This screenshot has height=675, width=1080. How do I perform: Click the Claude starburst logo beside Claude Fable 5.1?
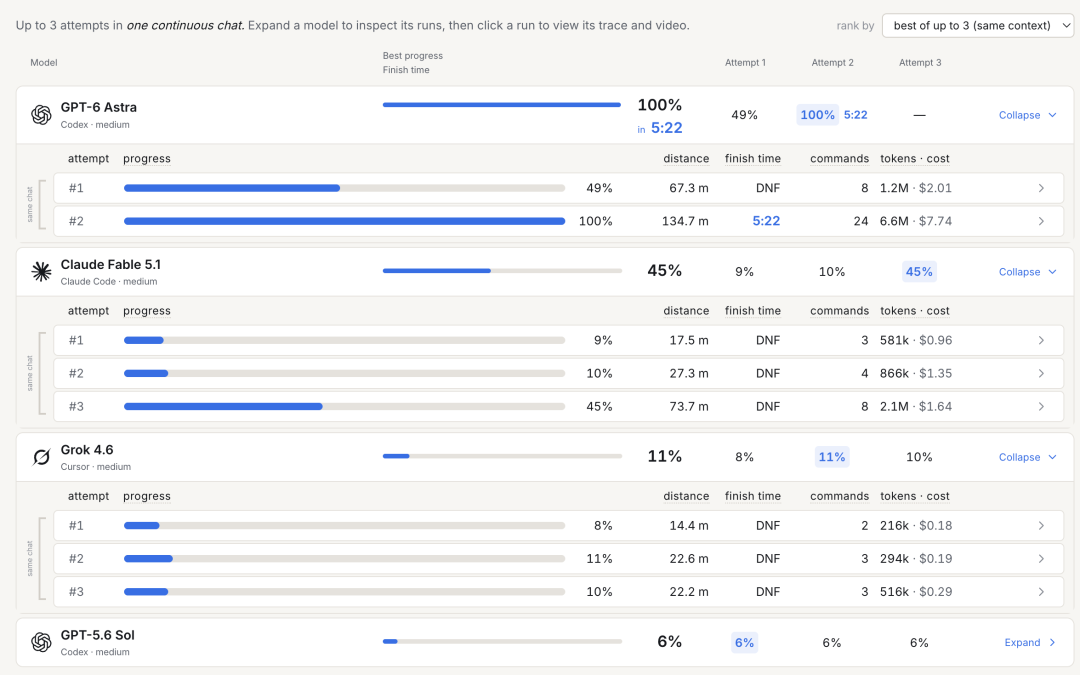click(41, 272)
